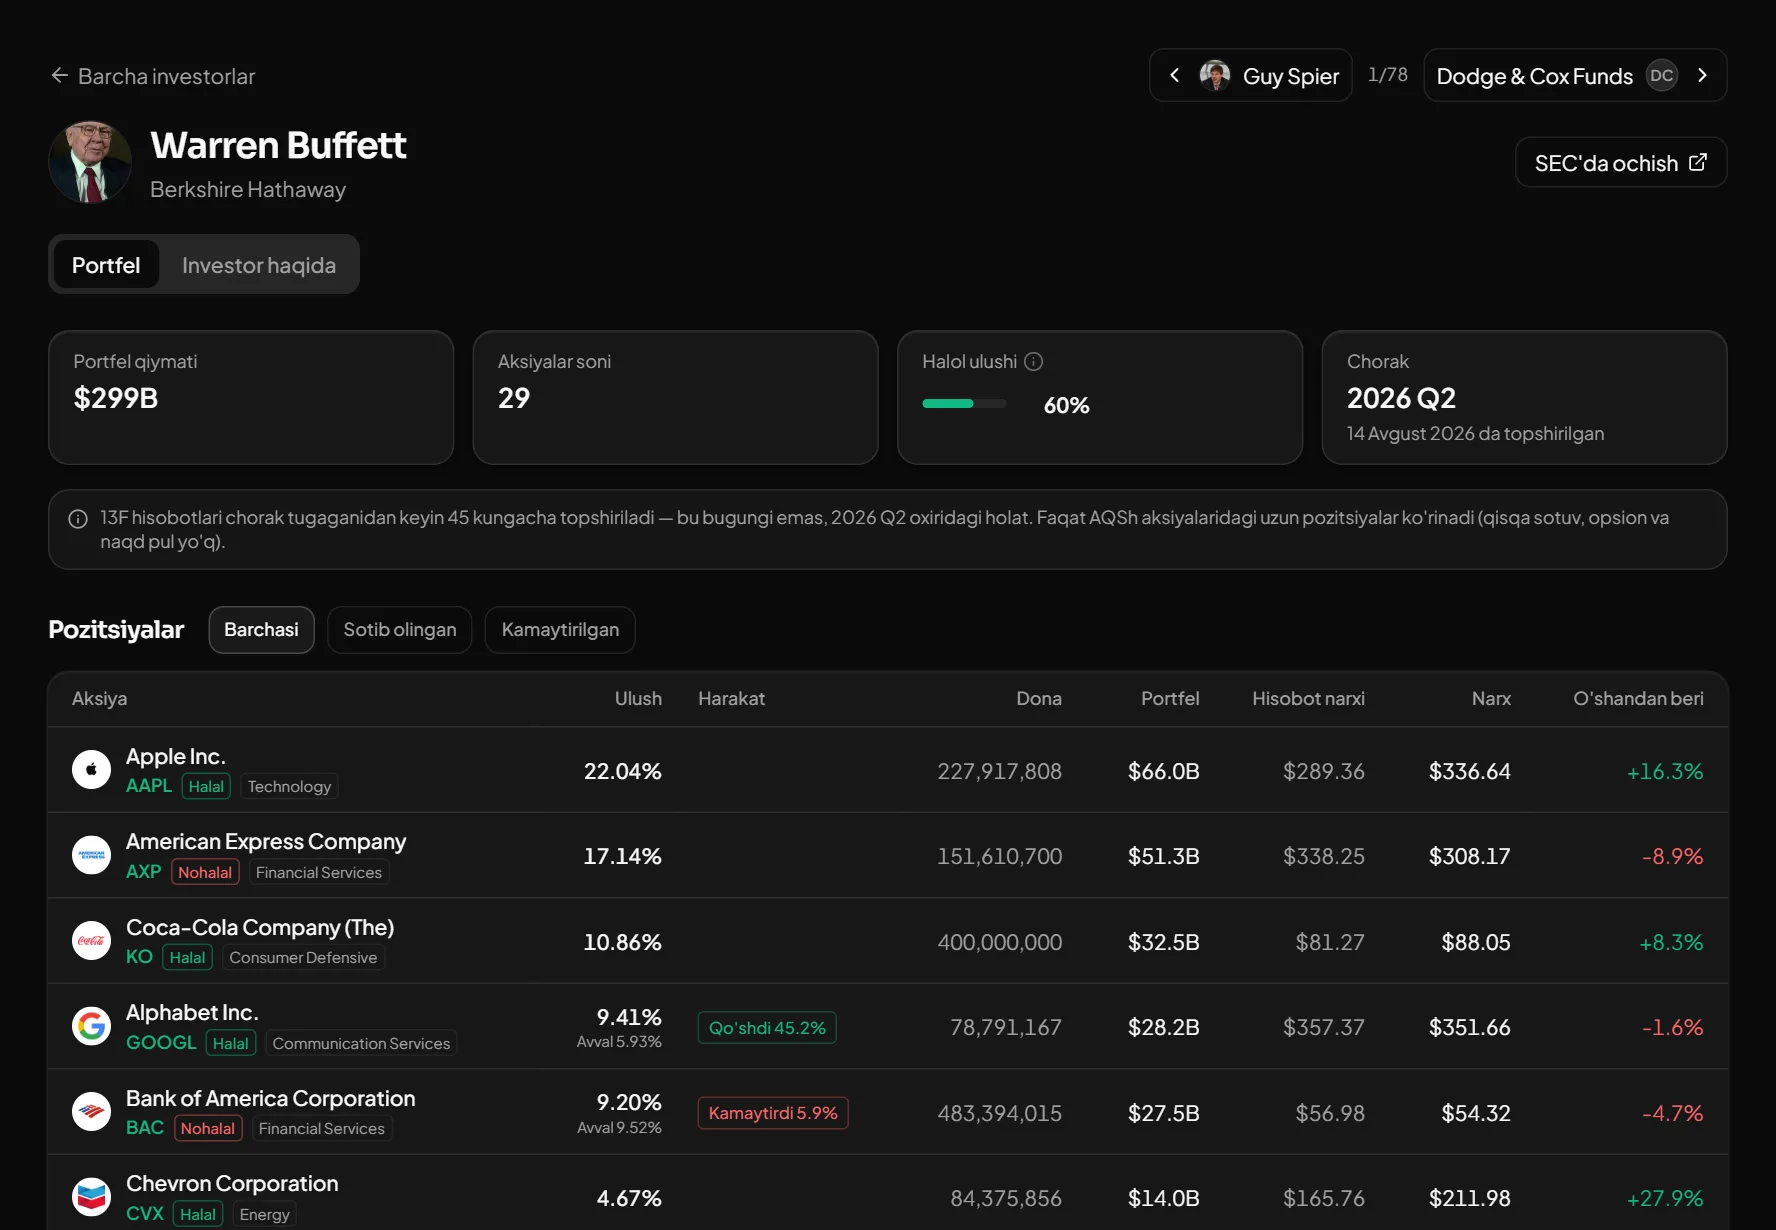This screenshot has width=1776, height=1230.
Task: Sort by the O'shandan beri column header
Action: click(x=1638, y=699)
